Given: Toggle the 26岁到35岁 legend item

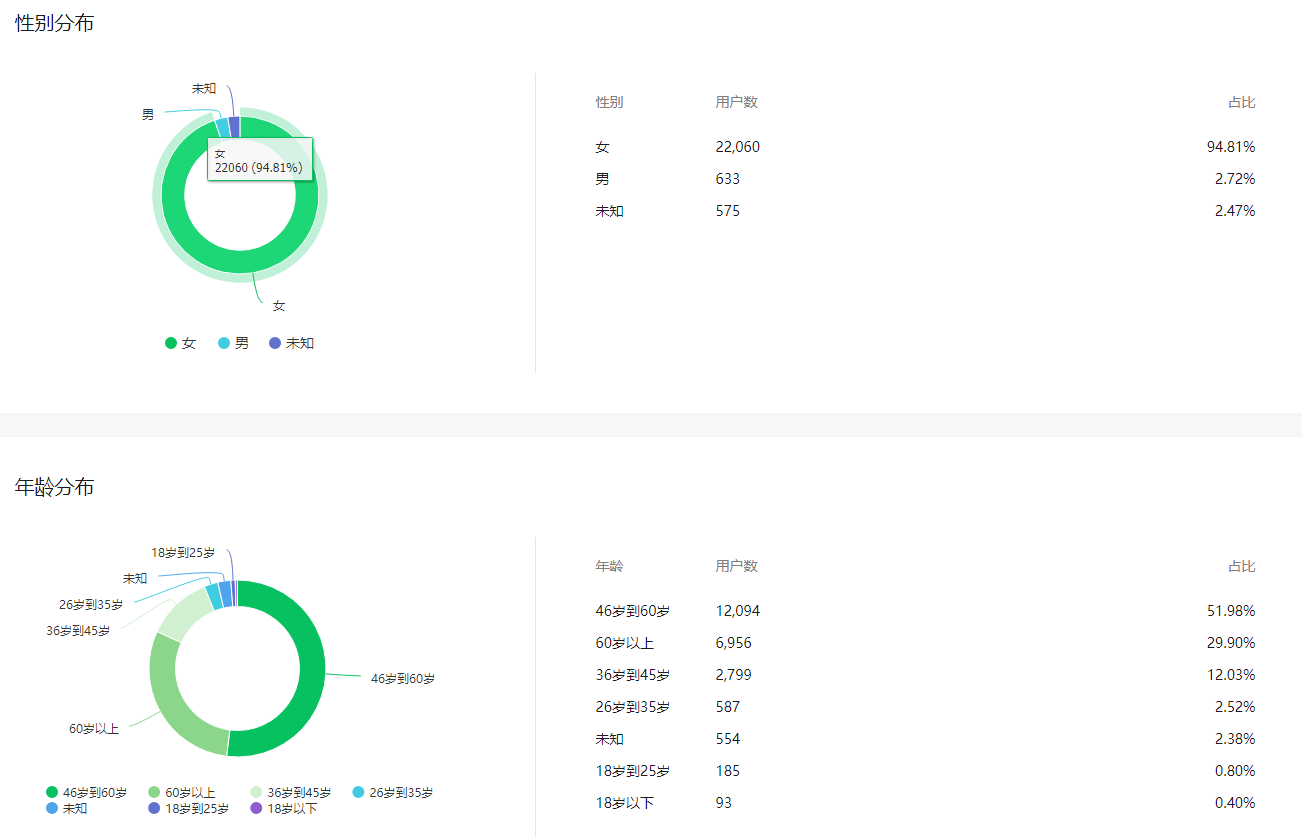Looking at the screenshot, I should [393, 793].
